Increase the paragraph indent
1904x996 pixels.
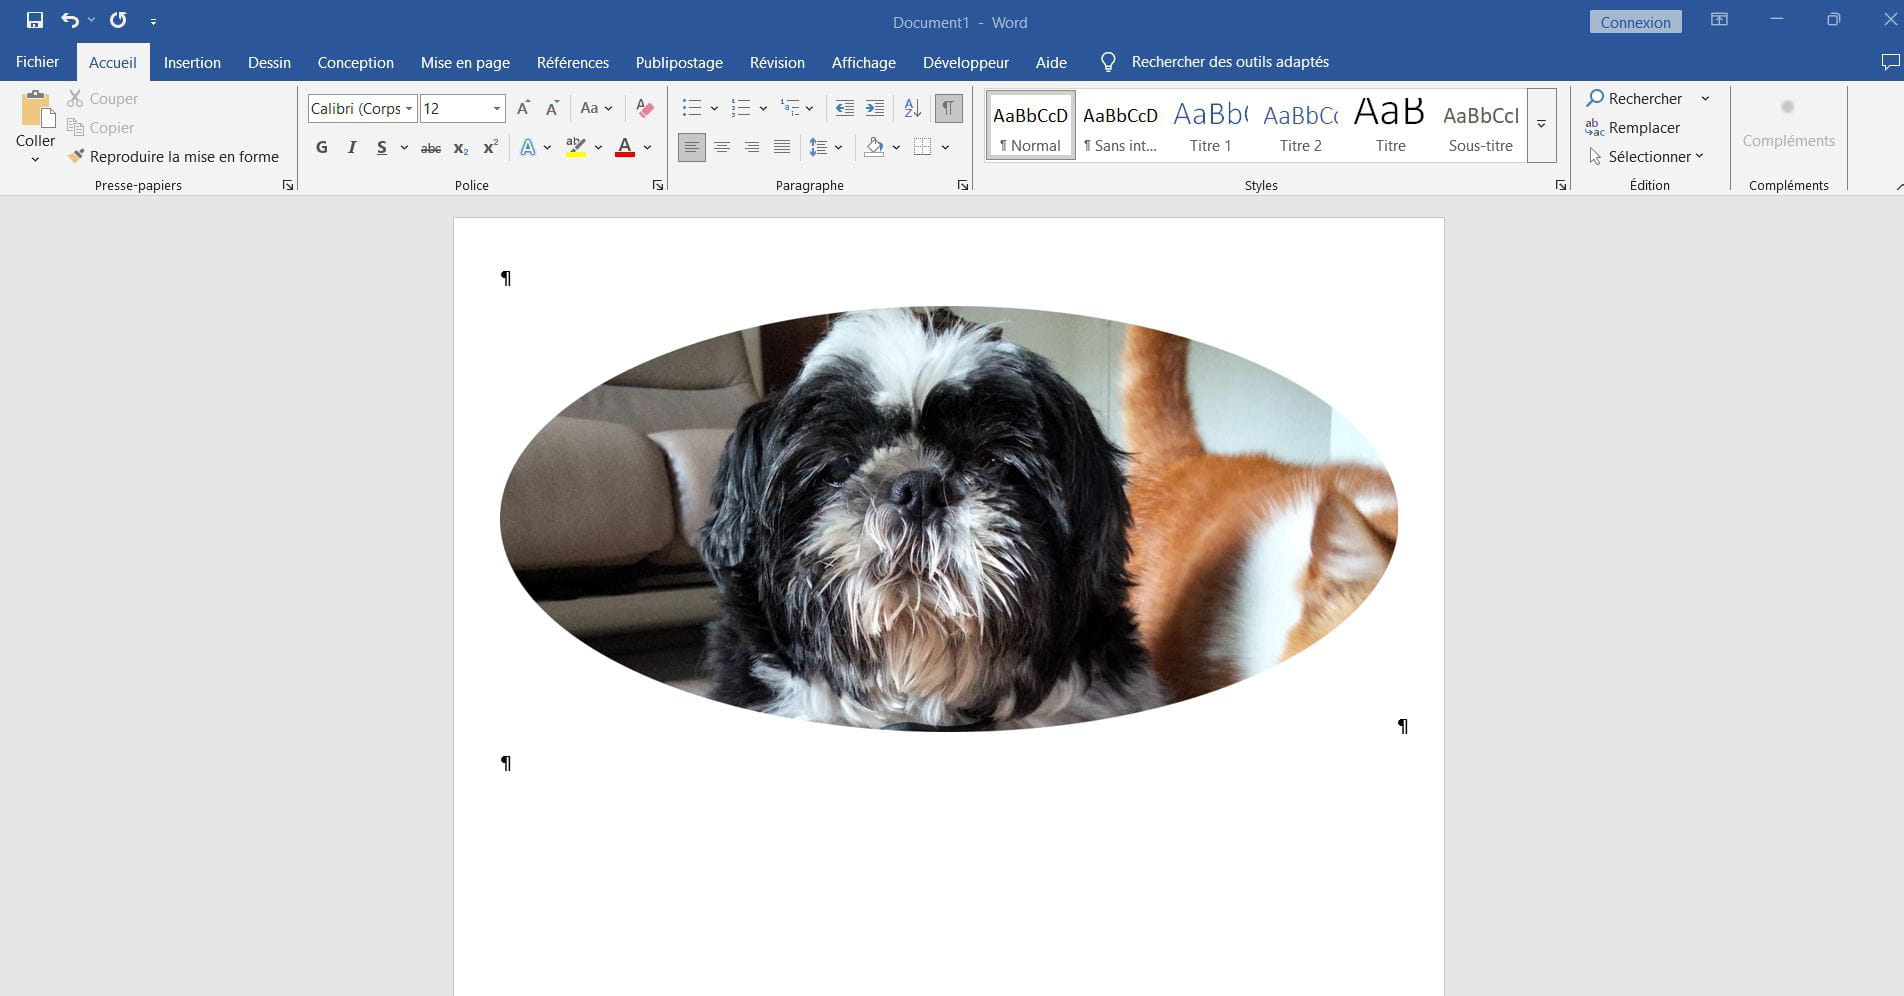[x=875, y=108]
